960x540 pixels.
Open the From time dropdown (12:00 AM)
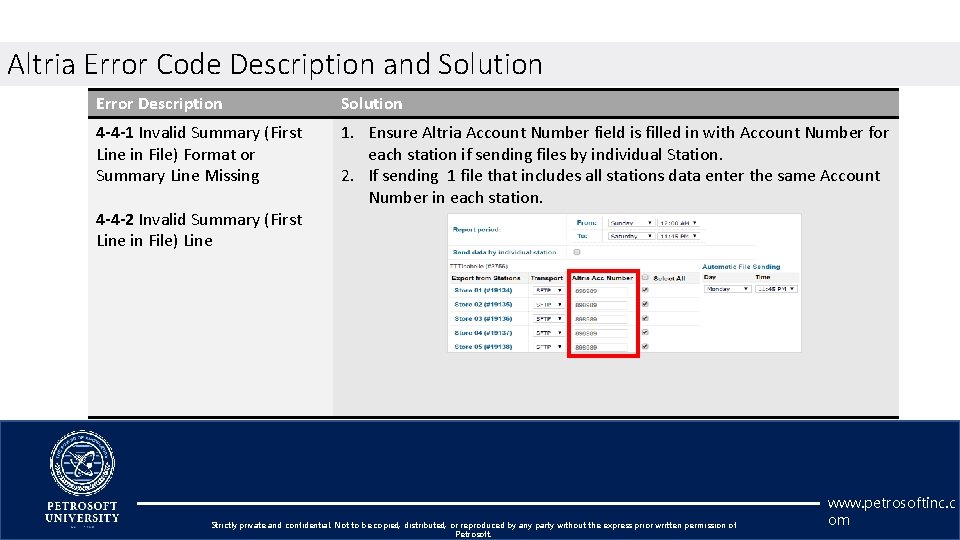pos(678,223)
